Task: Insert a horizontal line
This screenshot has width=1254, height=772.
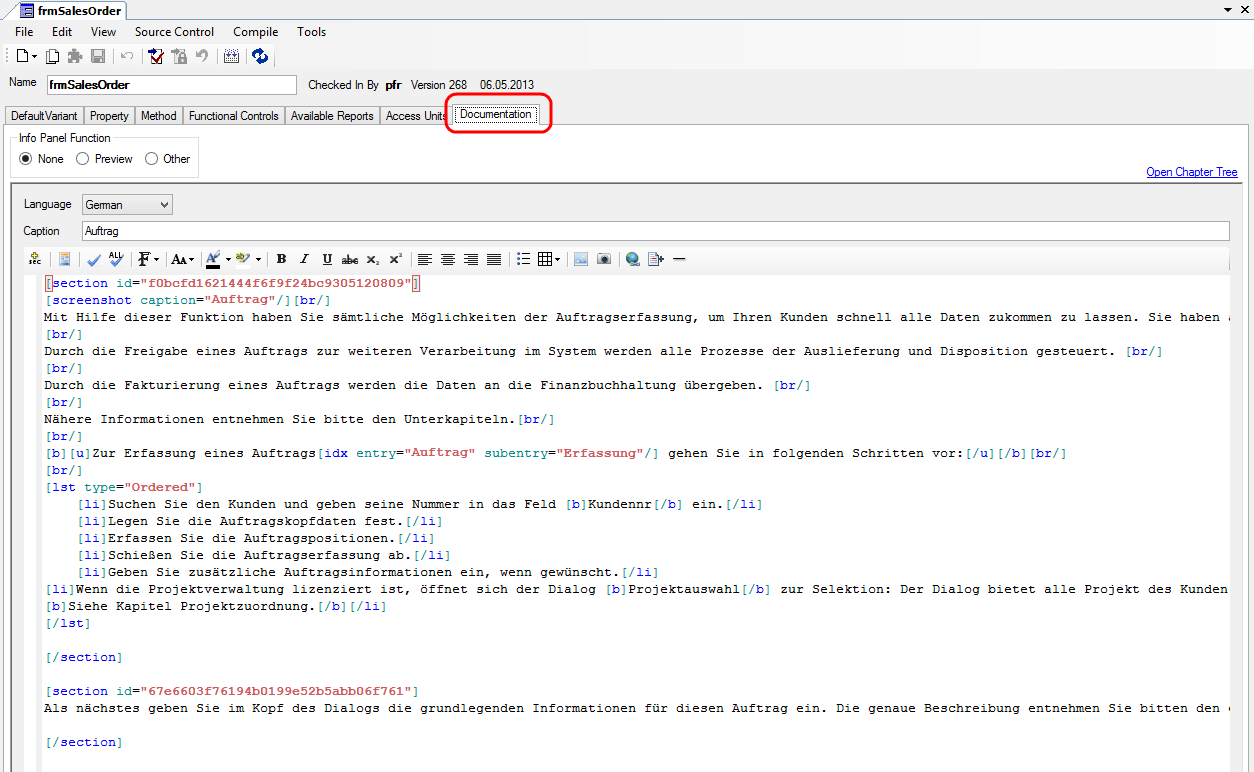Action: tap(679, 259)
